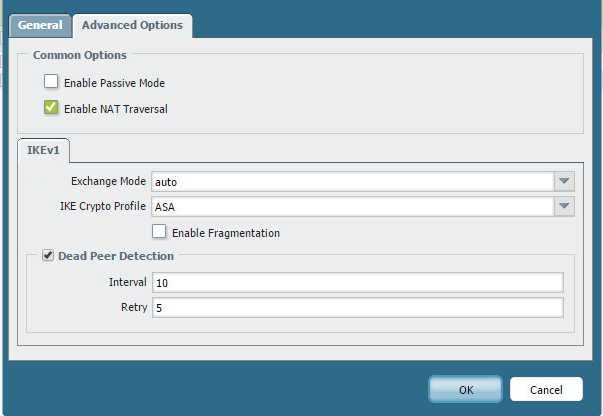Open the IKE Crypto Profile dropdown arrow
This screenshot has width=603, height=416.
click(564, 207)
